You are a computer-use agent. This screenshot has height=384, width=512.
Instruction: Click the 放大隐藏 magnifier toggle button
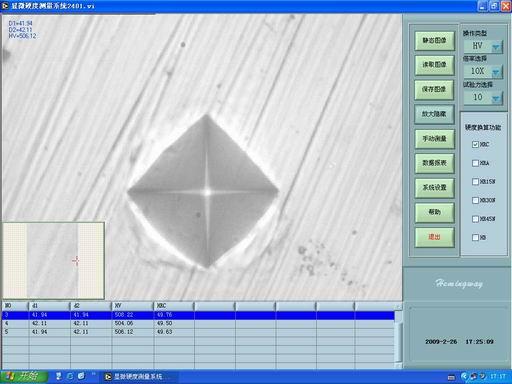434,114
